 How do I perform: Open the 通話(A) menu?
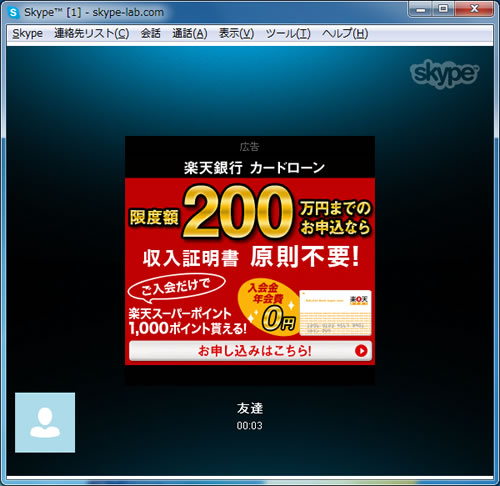coord(190,34)
